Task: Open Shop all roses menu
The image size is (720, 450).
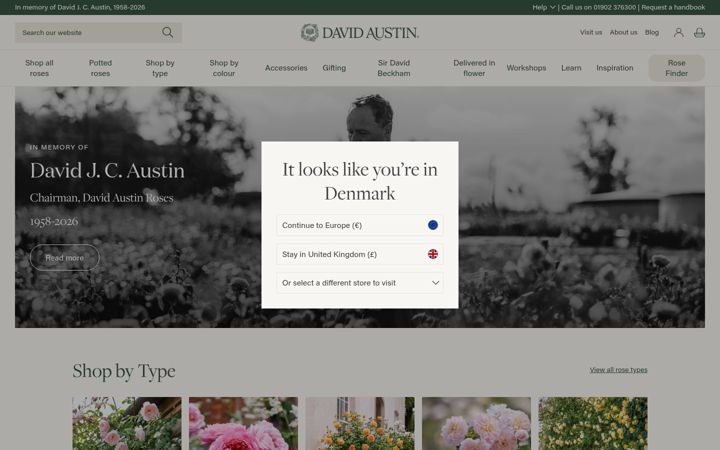Action: [39, 68]
